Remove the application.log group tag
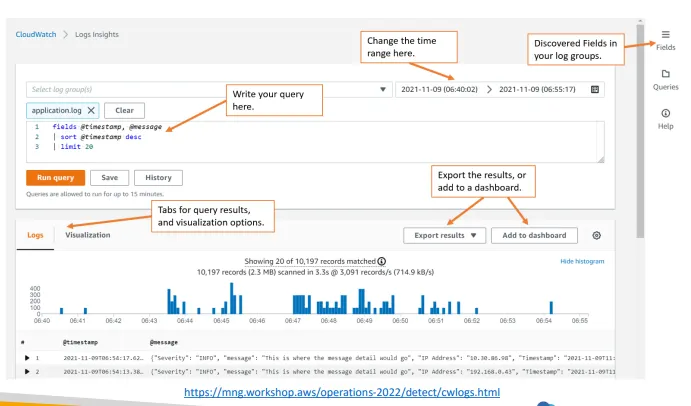 tap(91, 110)
